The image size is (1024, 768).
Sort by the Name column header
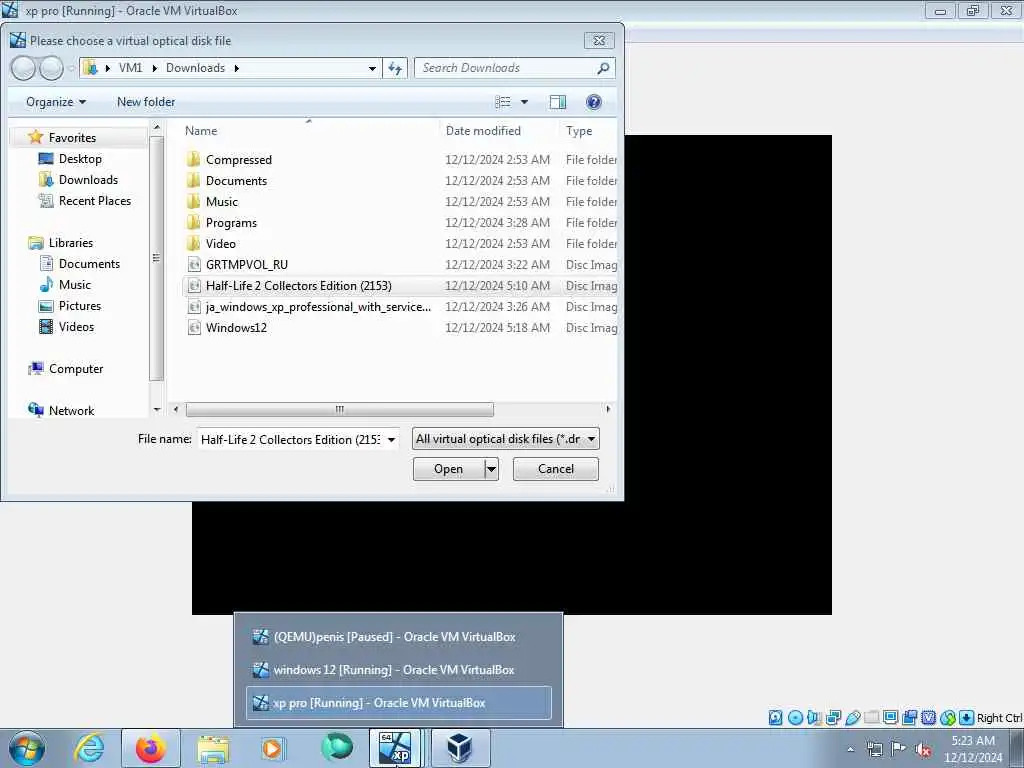point(200,131)
